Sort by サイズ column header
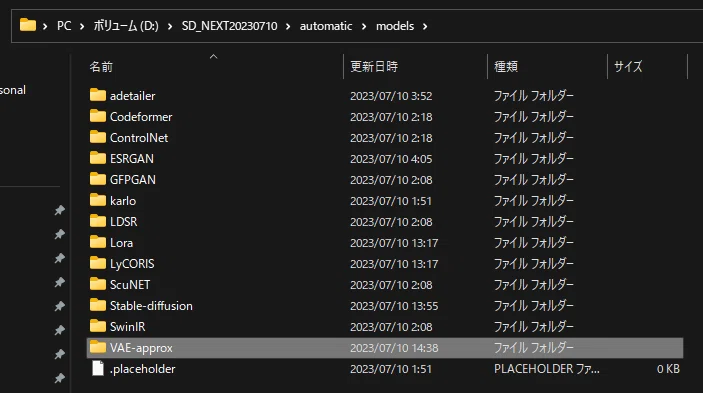The width and height of the screenshot is (703, 393). pos(628,67)
